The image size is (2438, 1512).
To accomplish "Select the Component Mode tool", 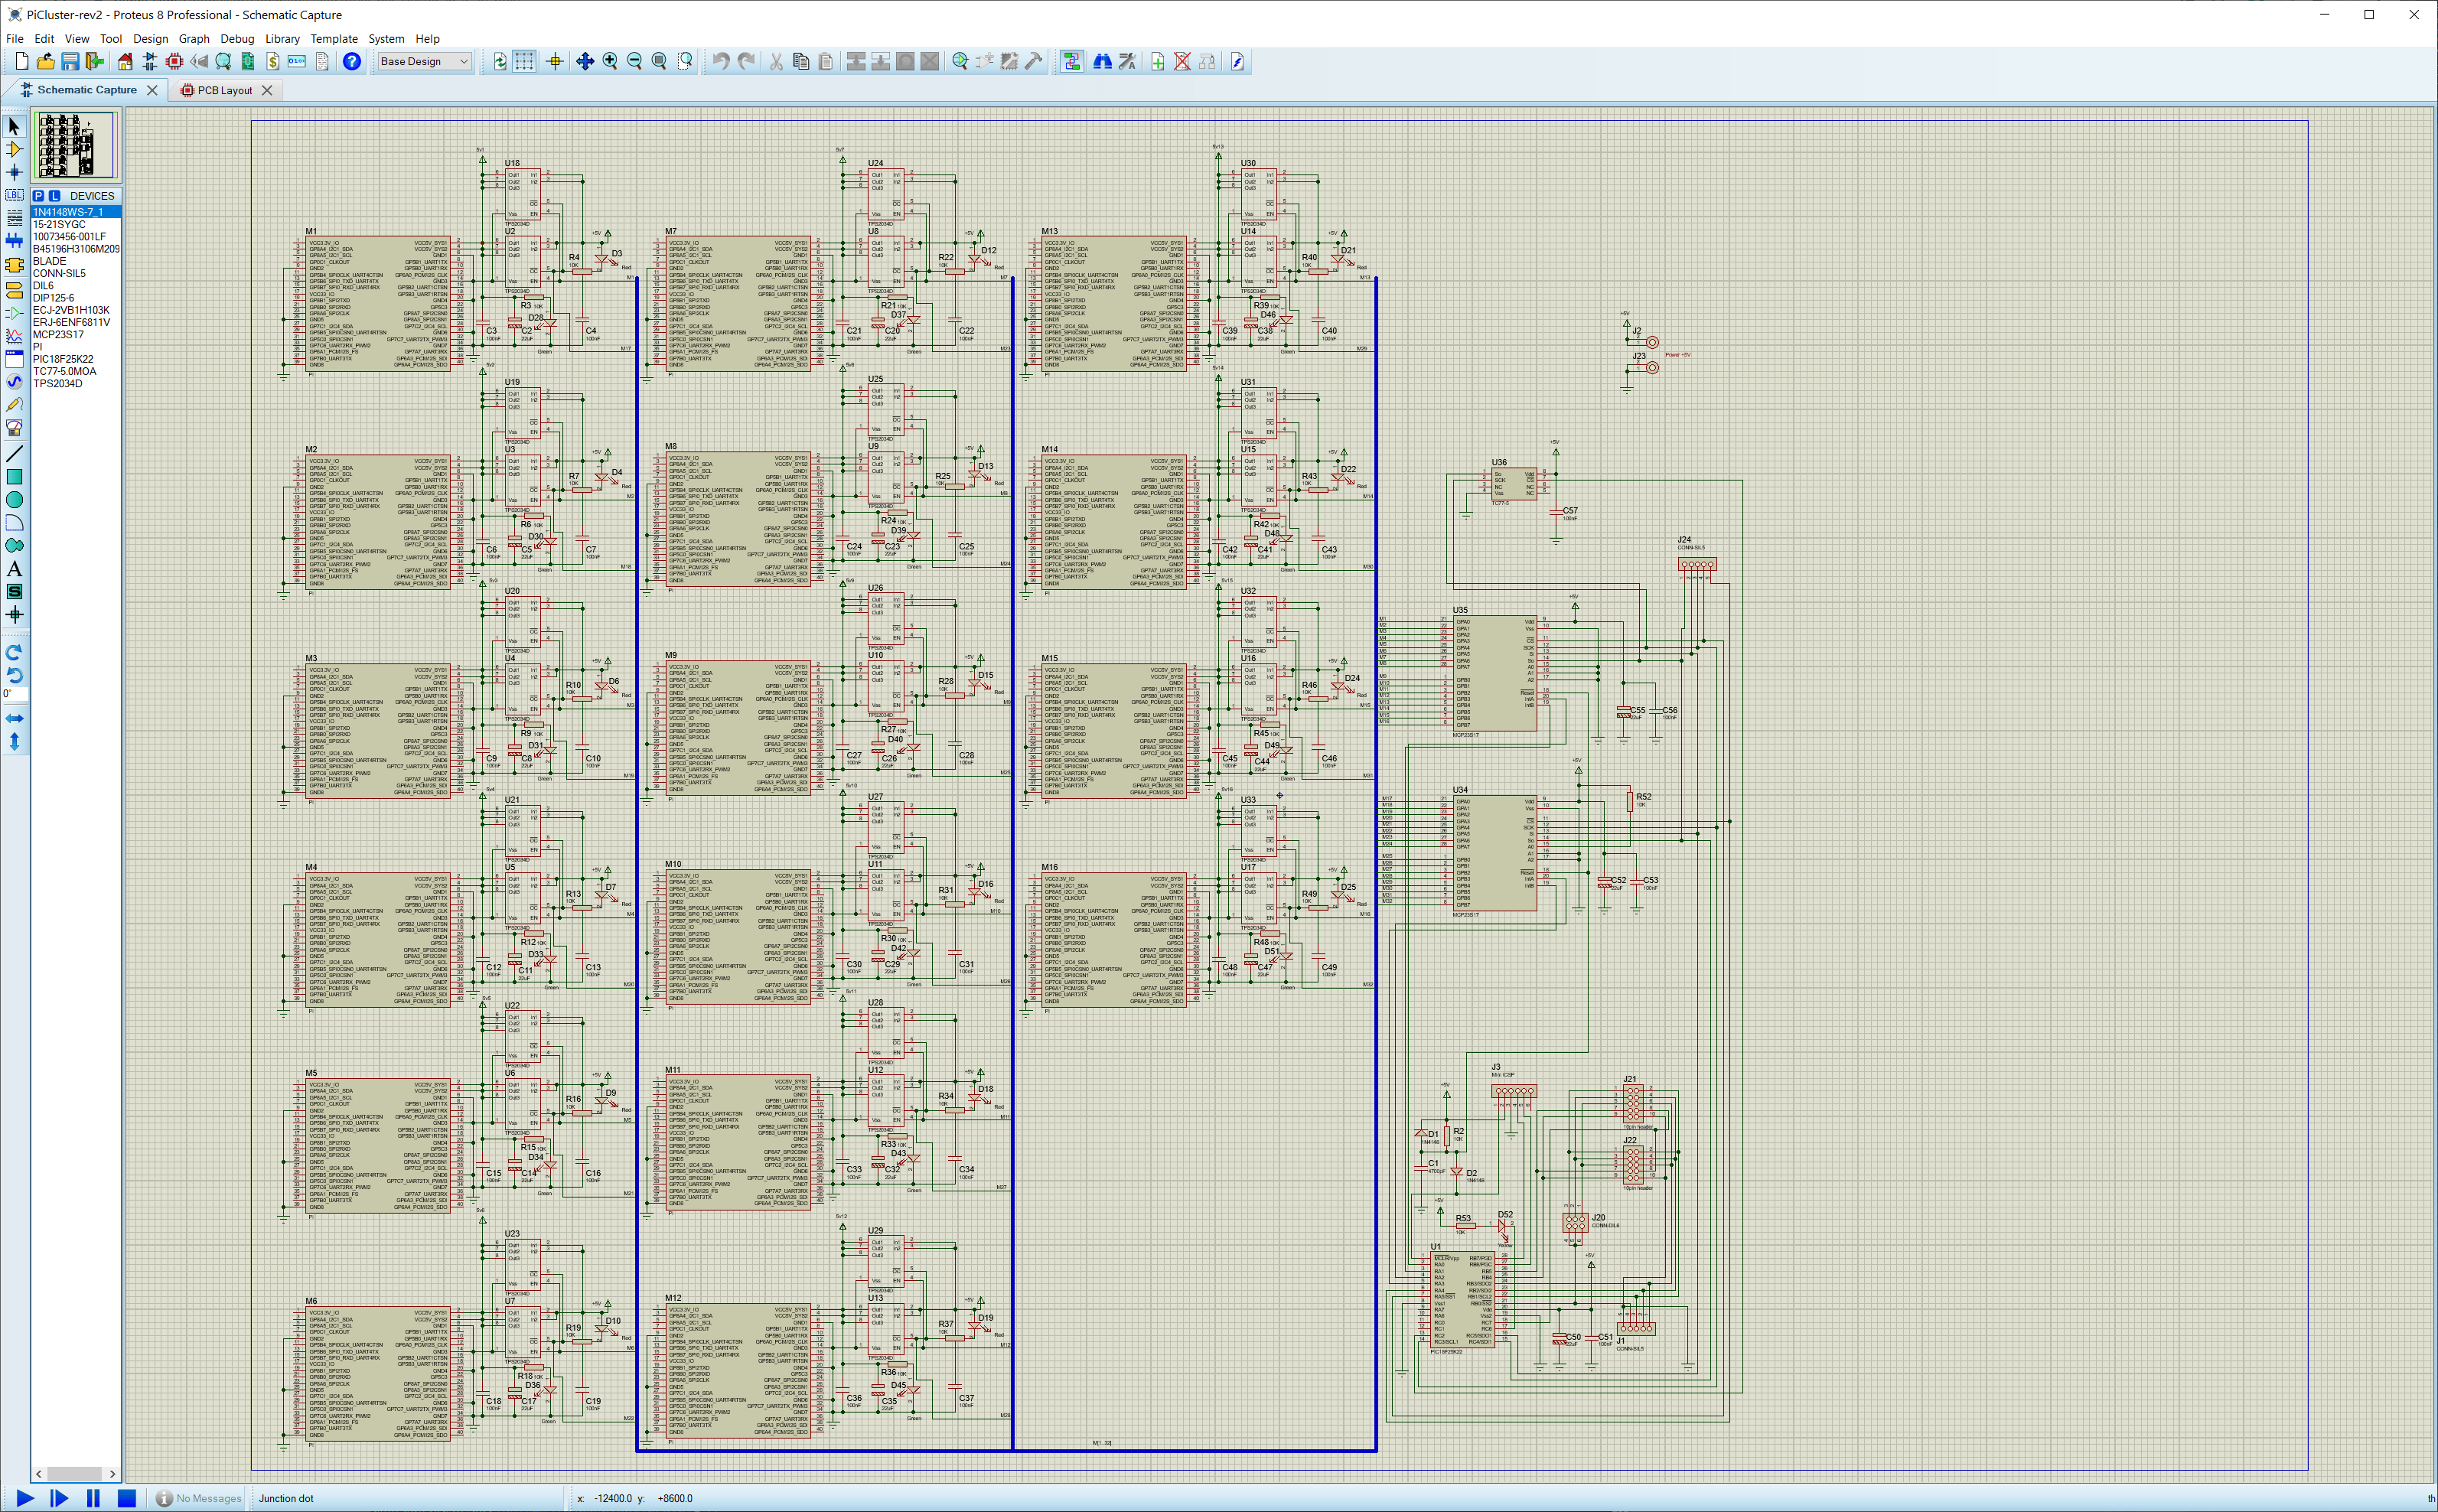I will point(14,149).
